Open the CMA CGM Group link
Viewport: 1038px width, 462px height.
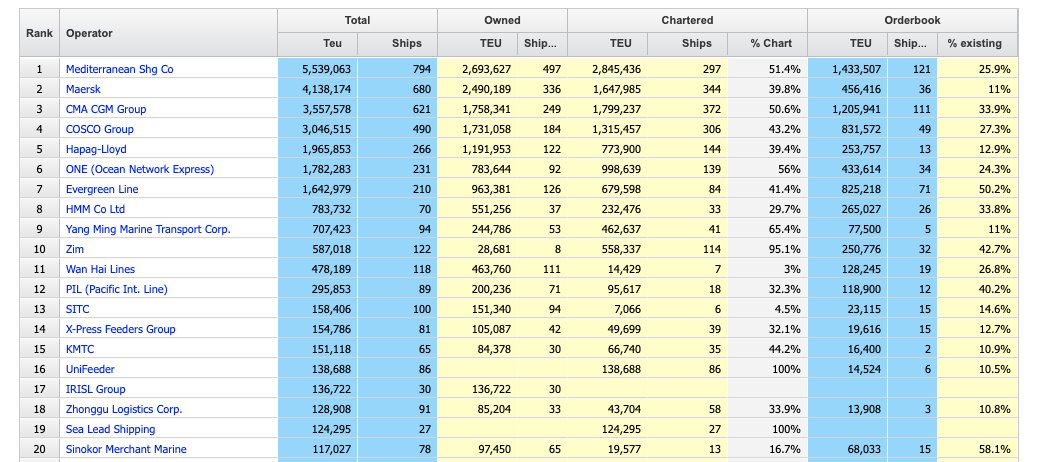pos(106,109)
